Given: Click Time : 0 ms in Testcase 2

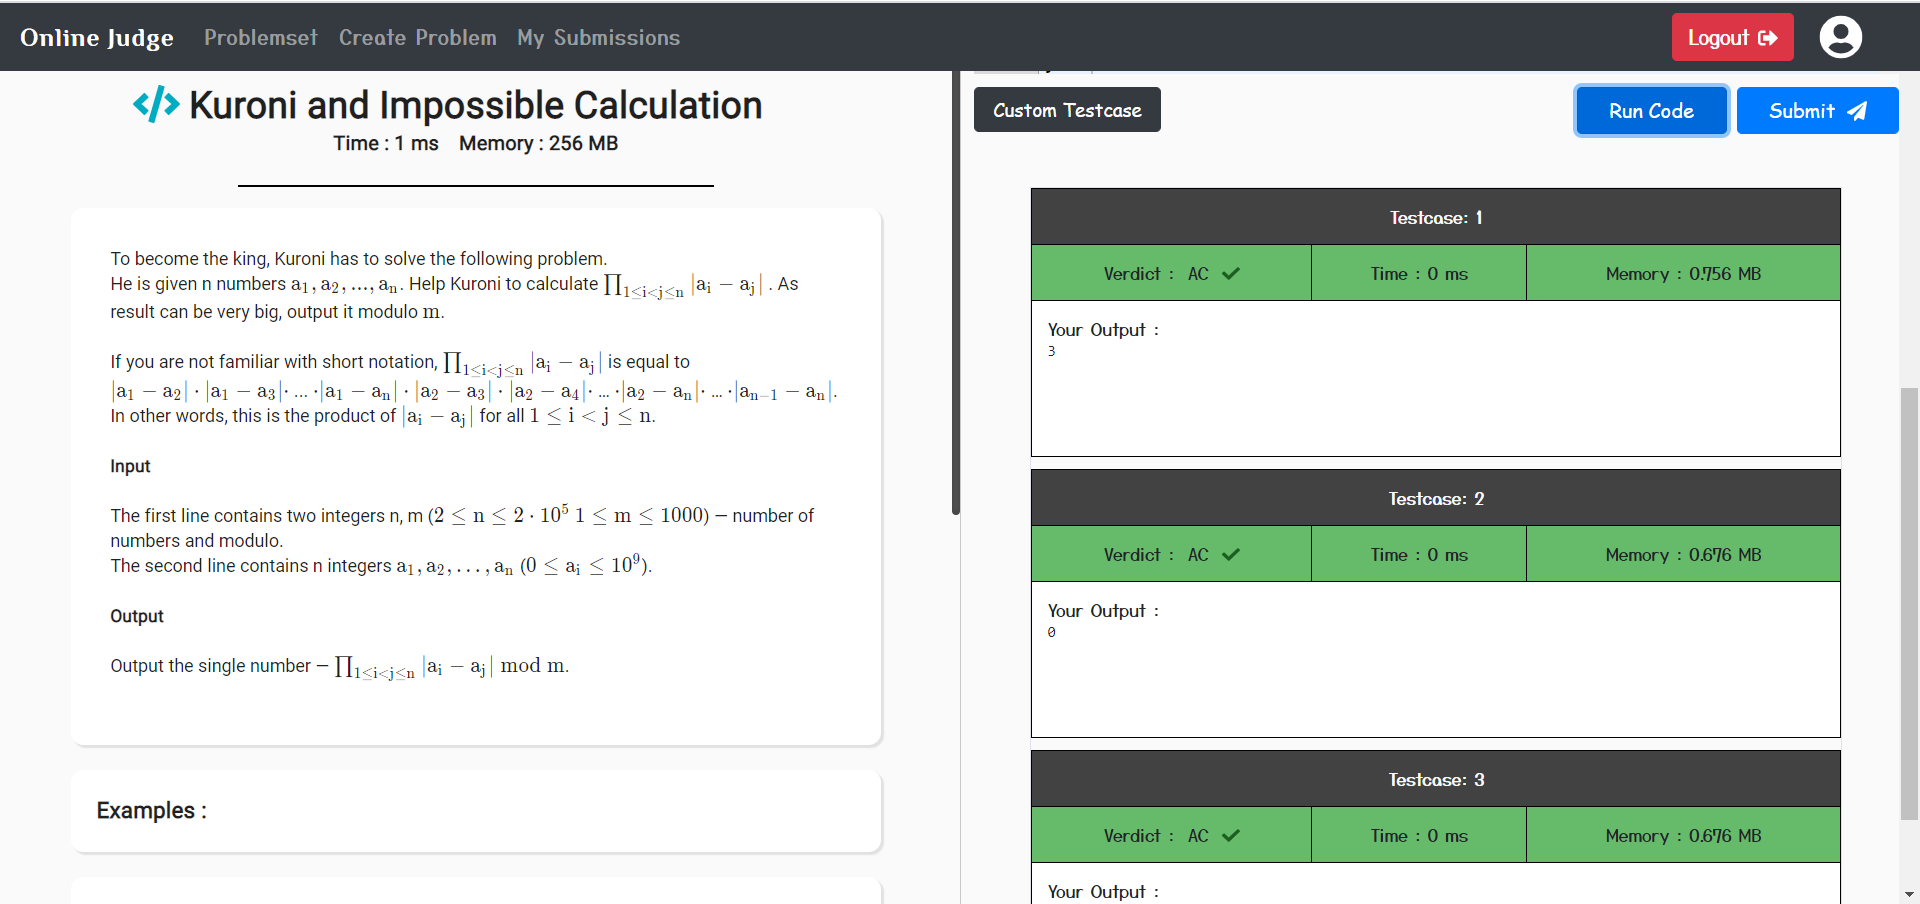Looking at the screenshot, I should 1419,554.
